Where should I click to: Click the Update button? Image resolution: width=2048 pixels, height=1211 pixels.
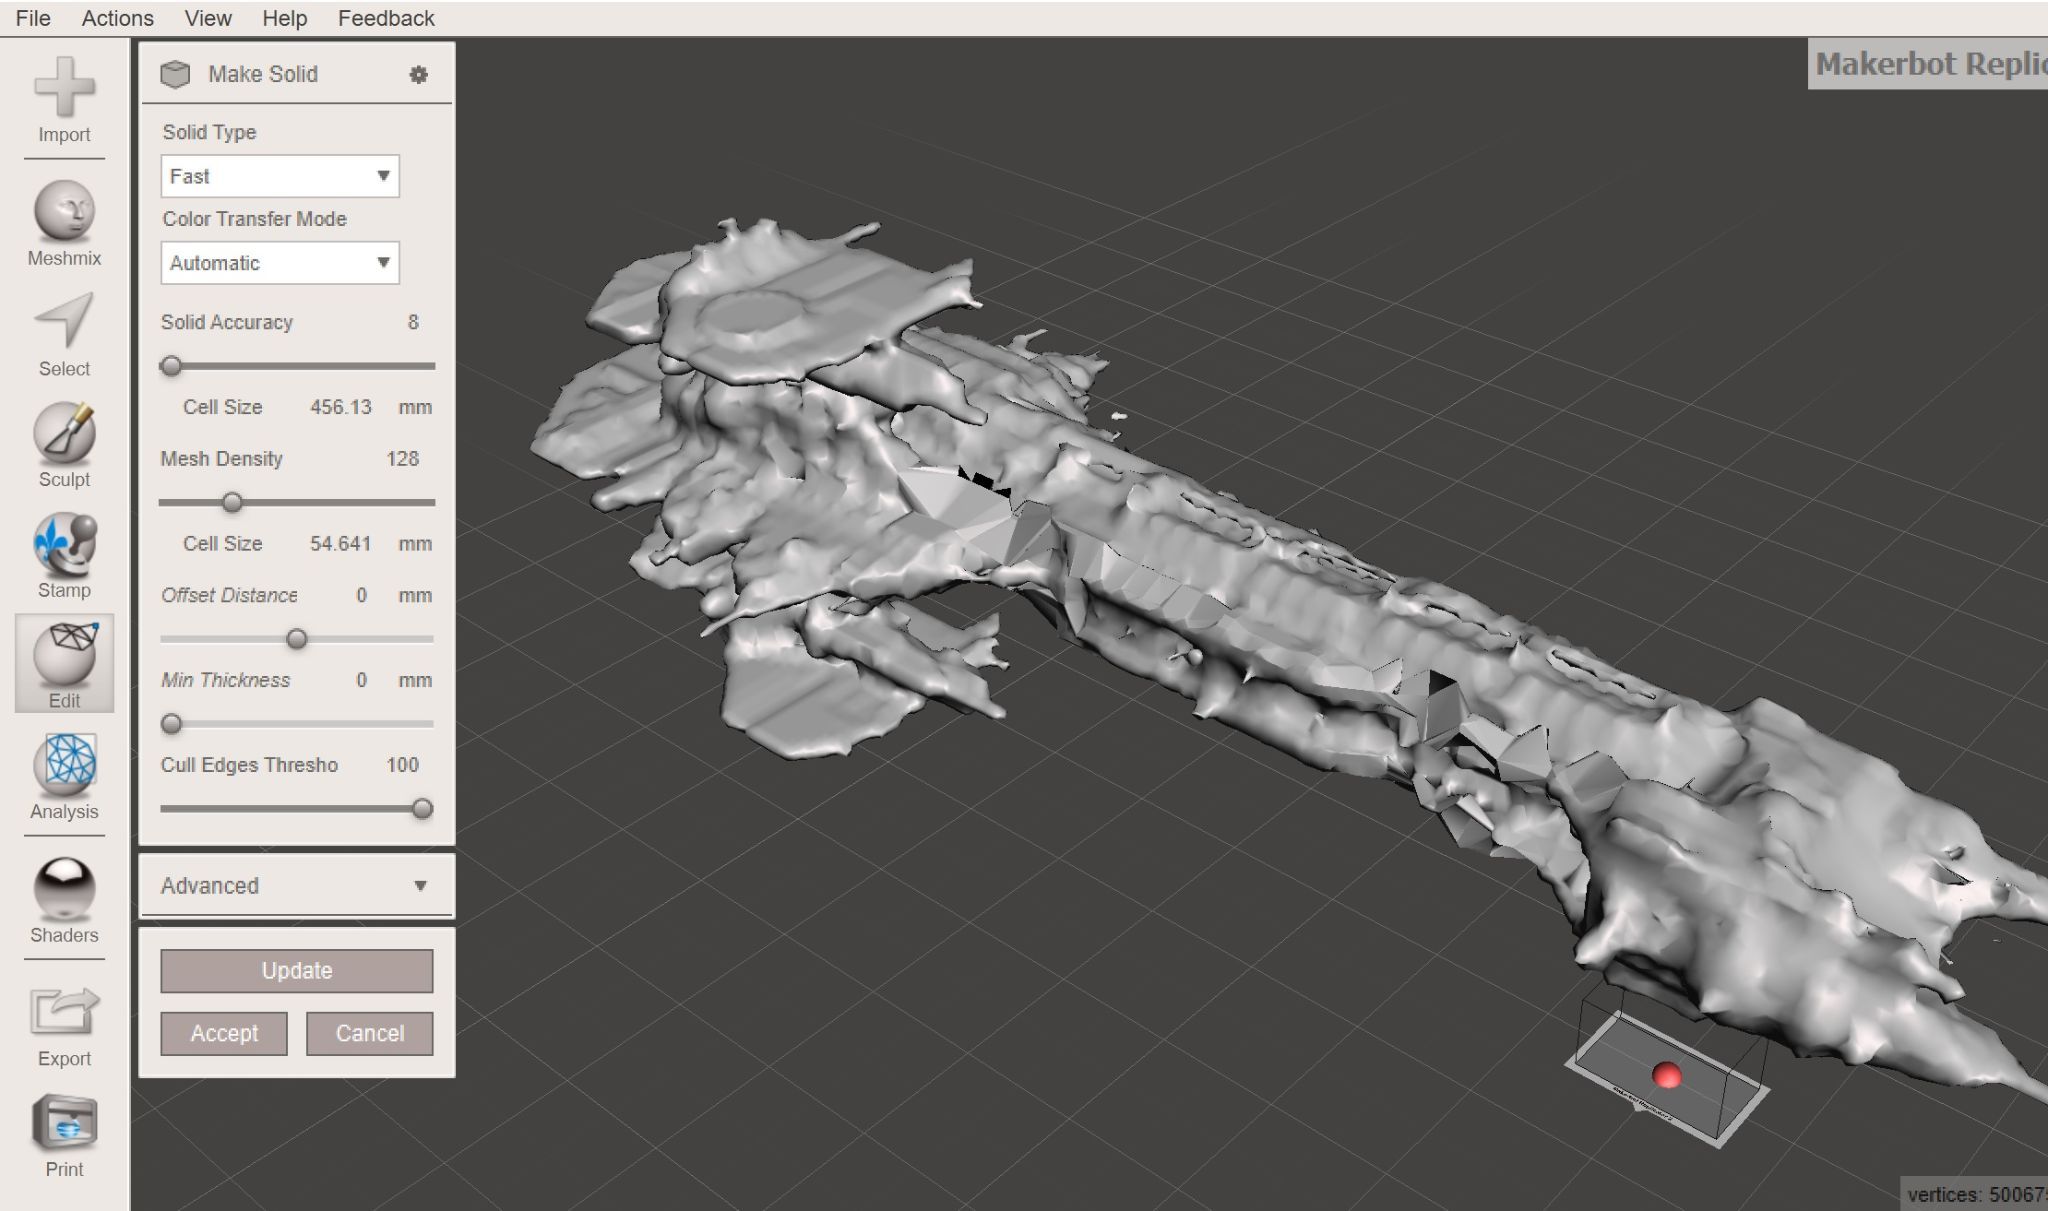click(x=297, y=971)
